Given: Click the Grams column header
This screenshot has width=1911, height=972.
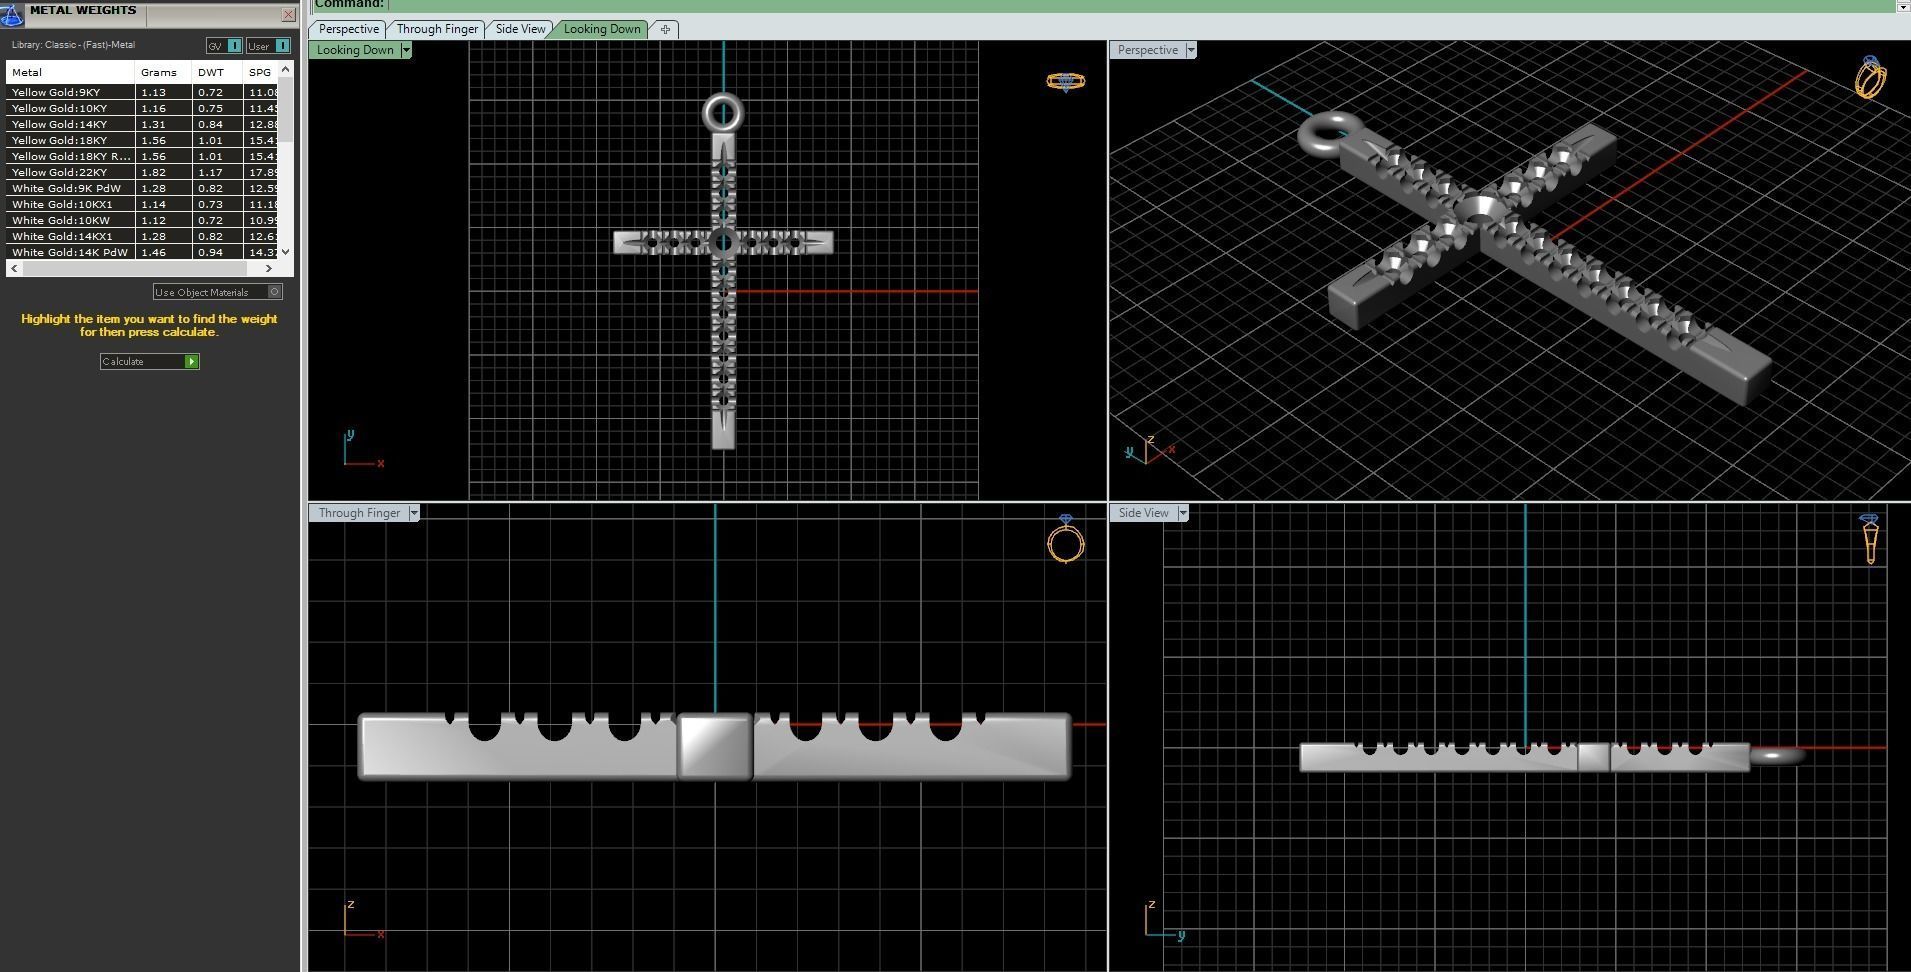Looking at the screenshot, I should click(163, 72).
